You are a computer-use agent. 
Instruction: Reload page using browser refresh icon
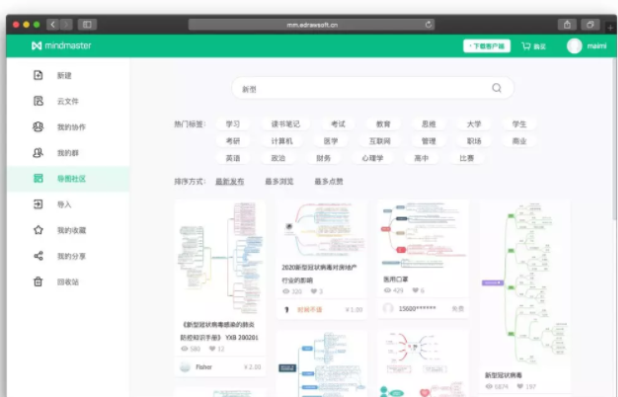(428, 25)
